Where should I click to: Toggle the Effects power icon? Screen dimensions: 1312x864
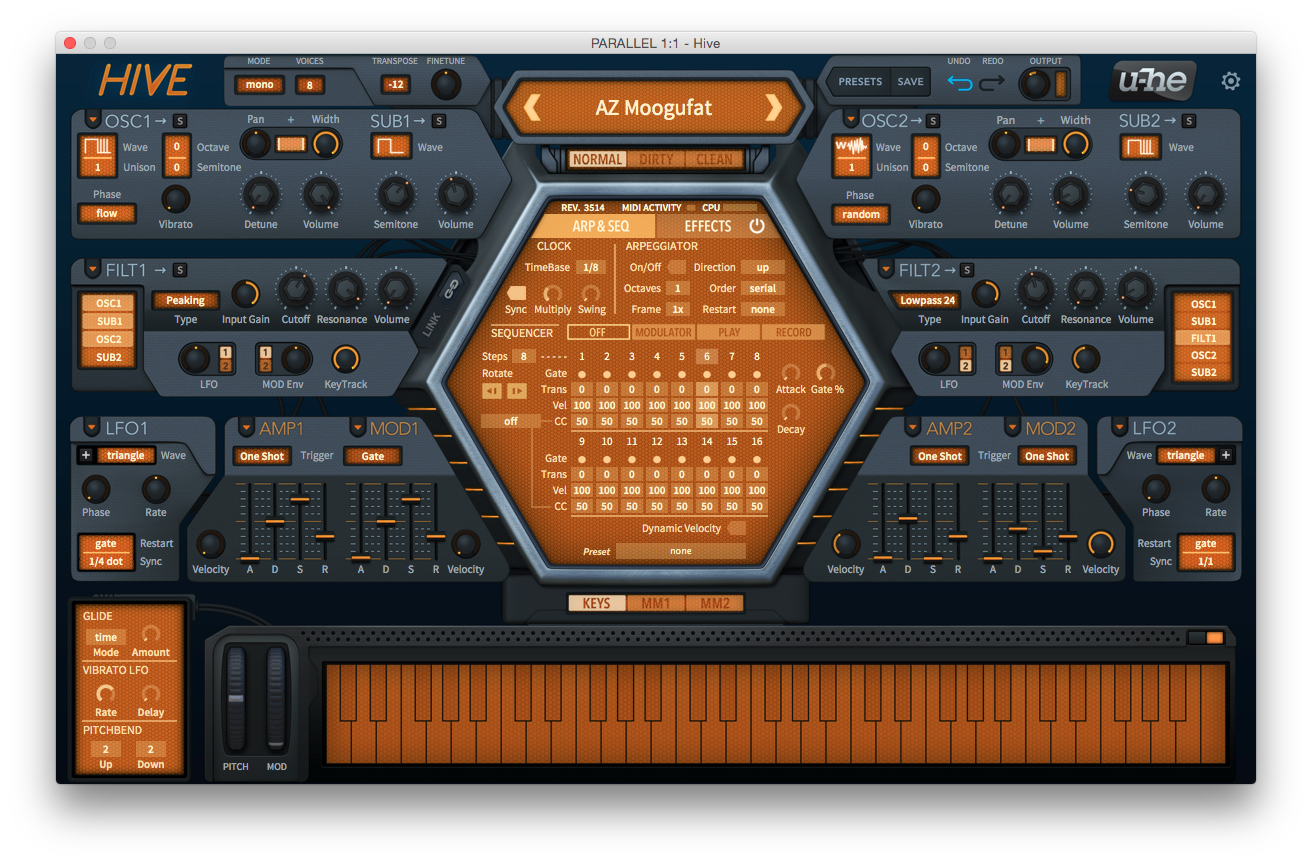click(757, 226)
